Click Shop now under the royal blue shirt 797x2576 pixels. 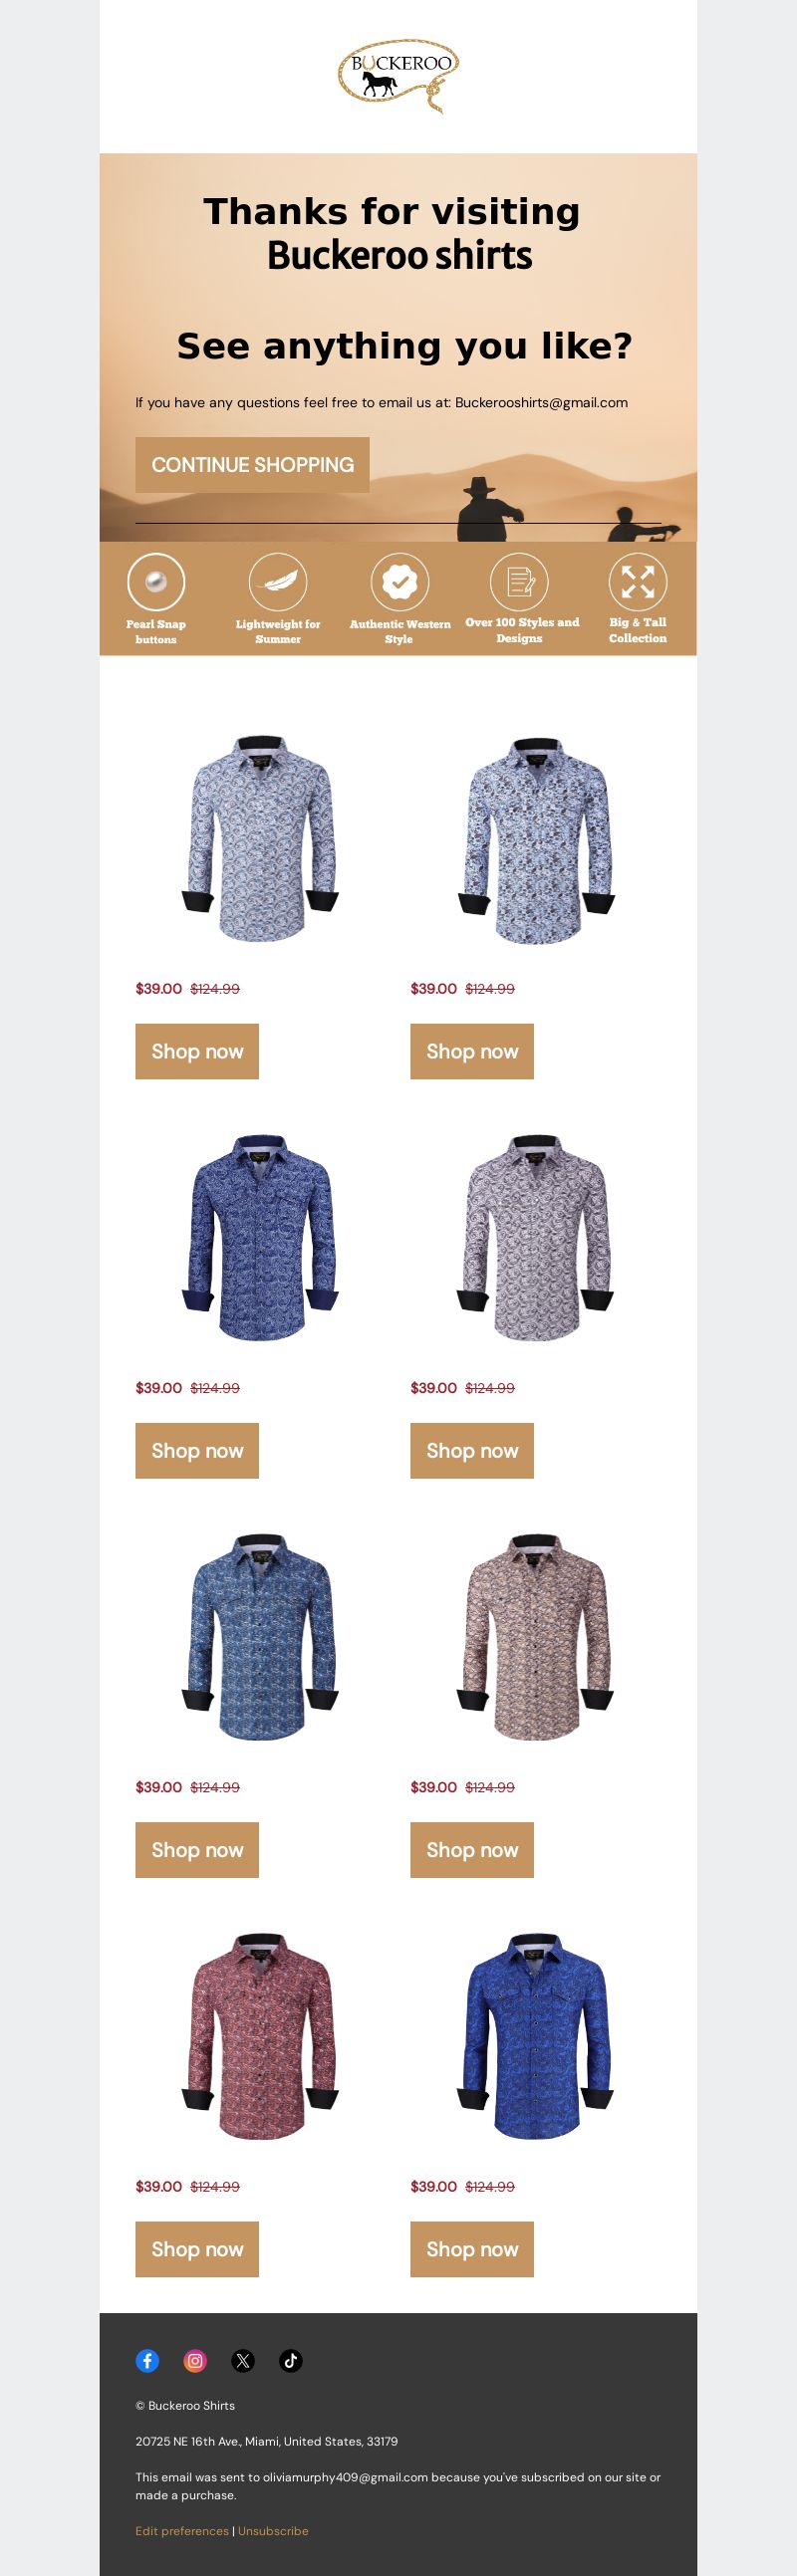pos(472,2249)
